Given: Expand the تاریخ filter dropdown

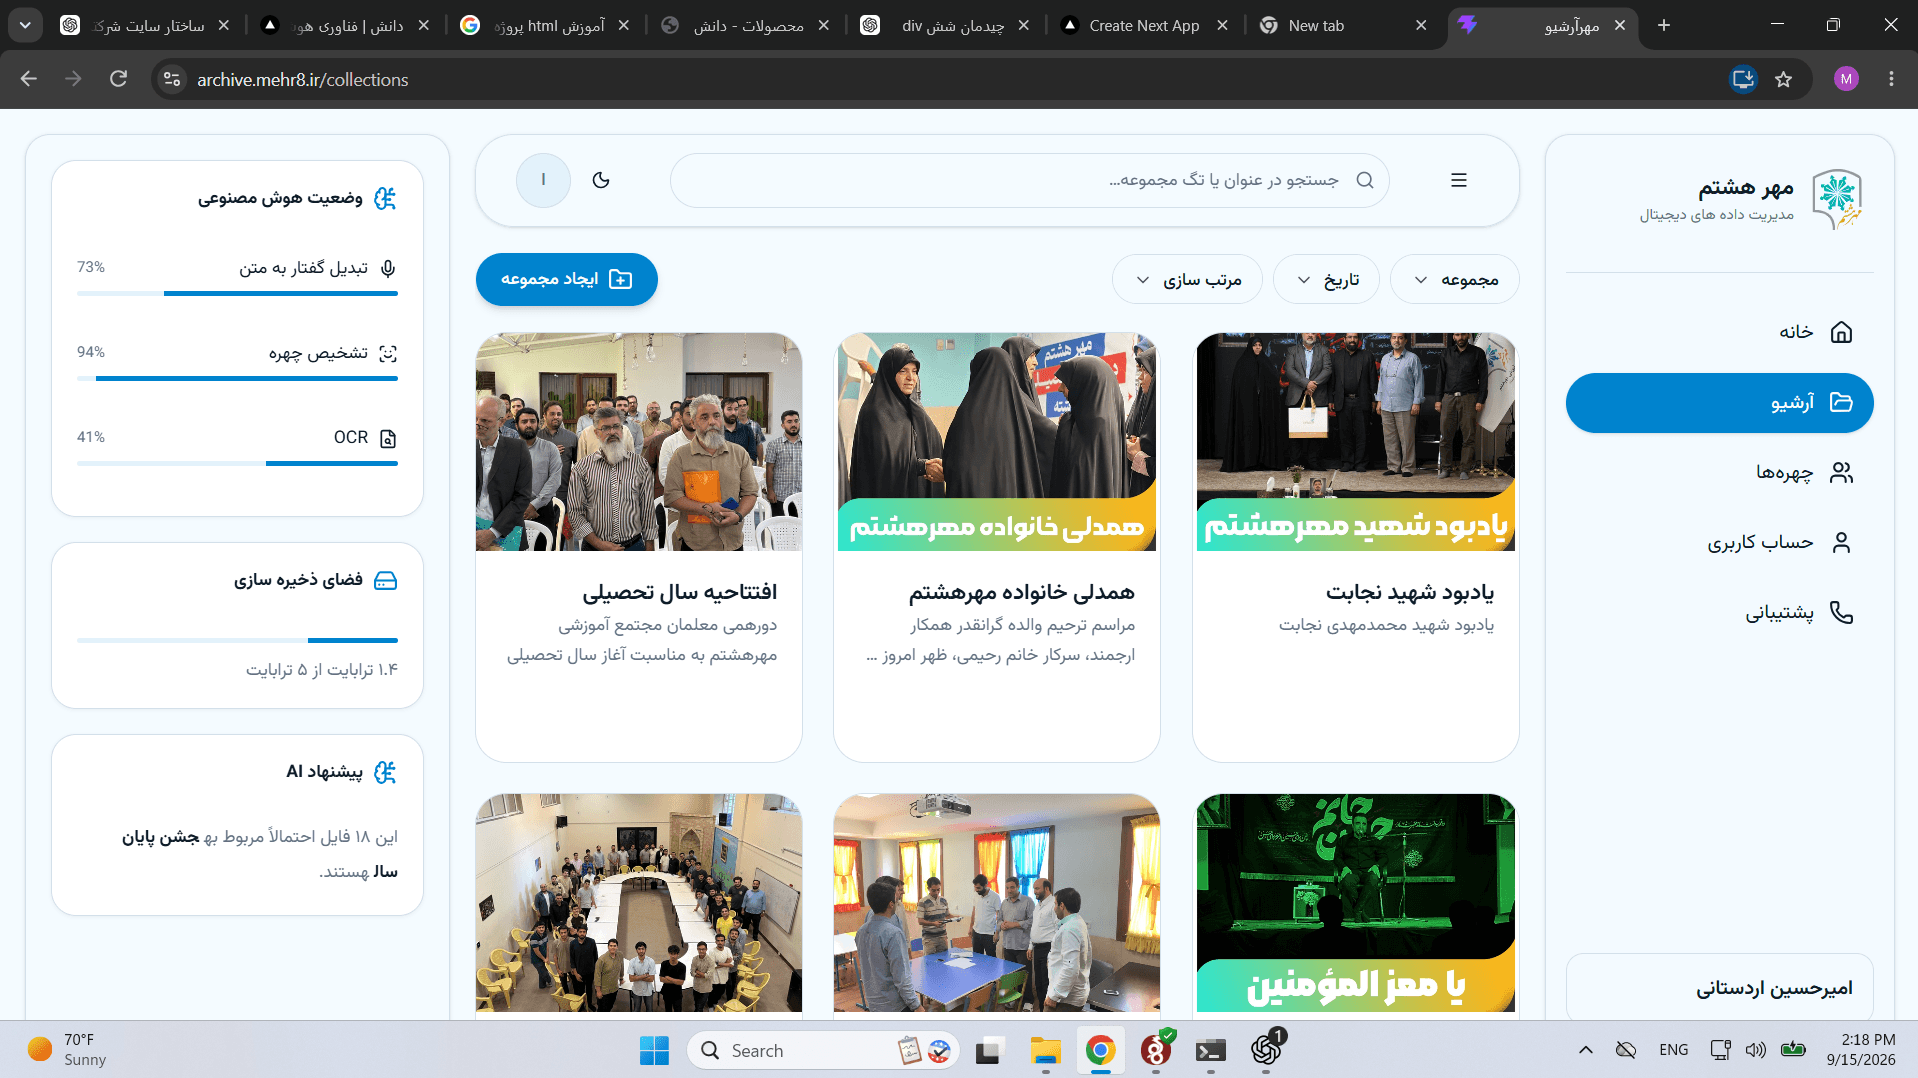Looking at the screenshot, I should (1326, 280).
